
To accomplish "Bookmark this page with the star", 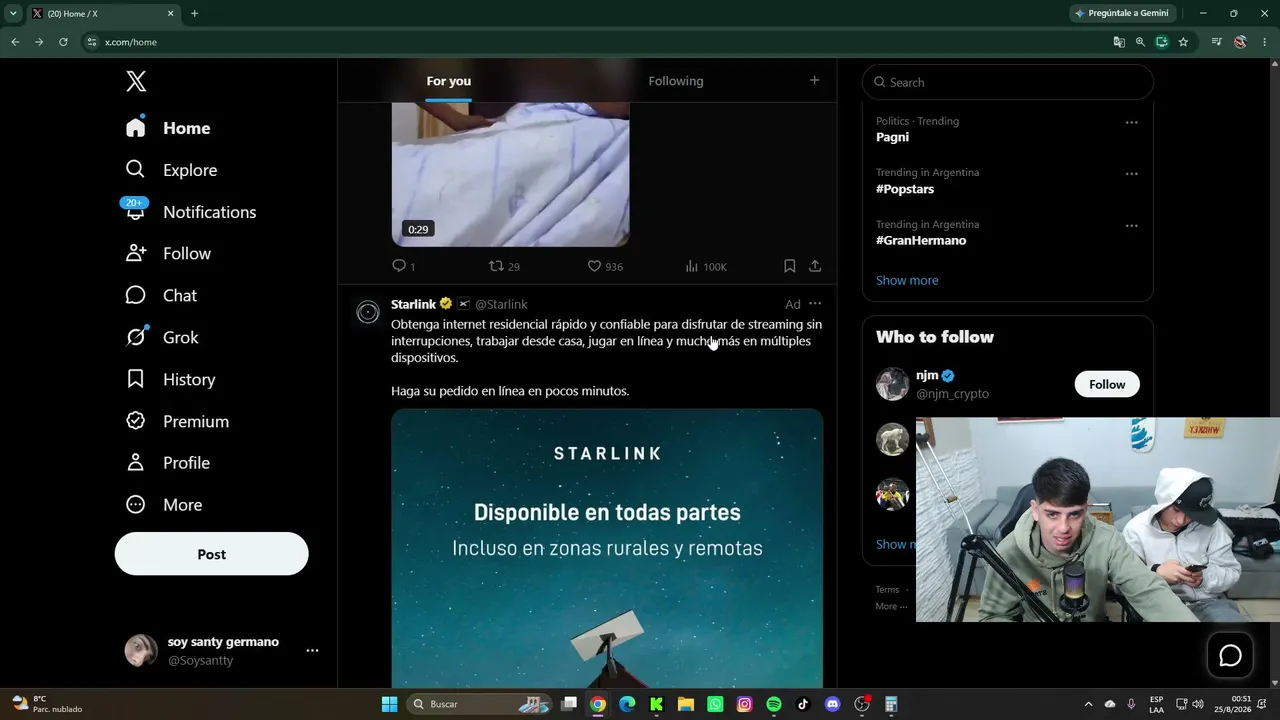I will [1183, 42].
